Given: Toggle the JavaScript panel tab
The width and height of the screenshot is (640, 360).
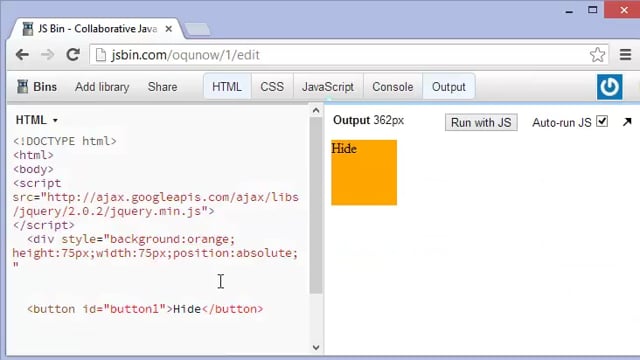Looking at the screenshot, I should coord(328,87).
